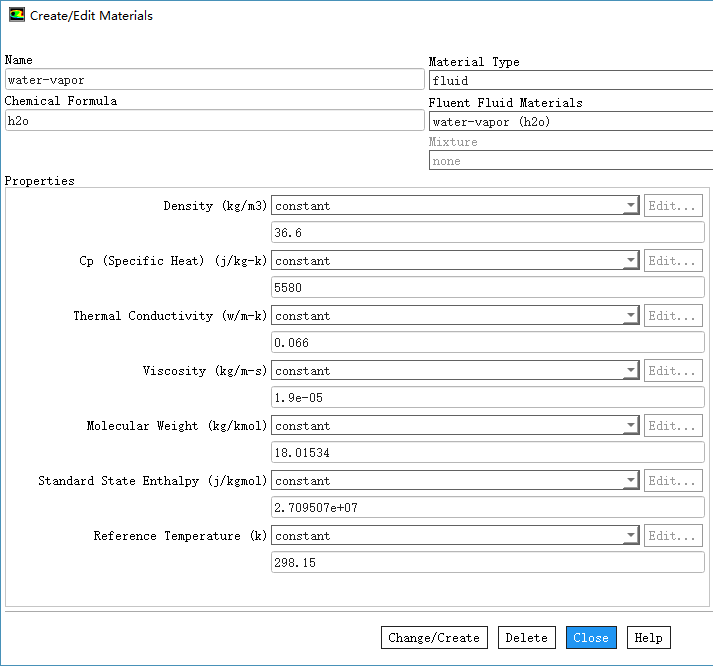This screenshot has width=713, height=666.
Task: Click the Fluent app icon in title bar
Action: (16, 16)
